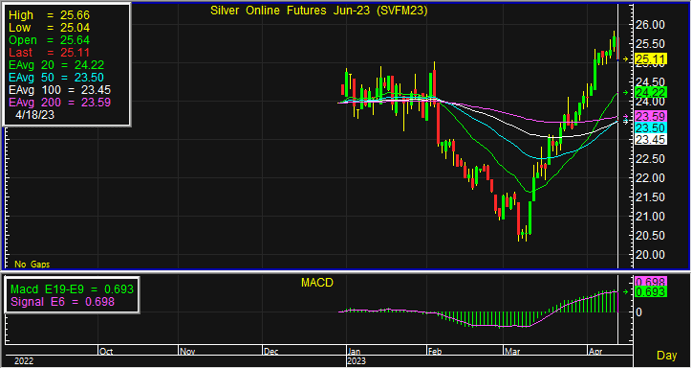
Task: Click the 20.00 price axis label
Action: pyautogui.click(x=651, y=255)
